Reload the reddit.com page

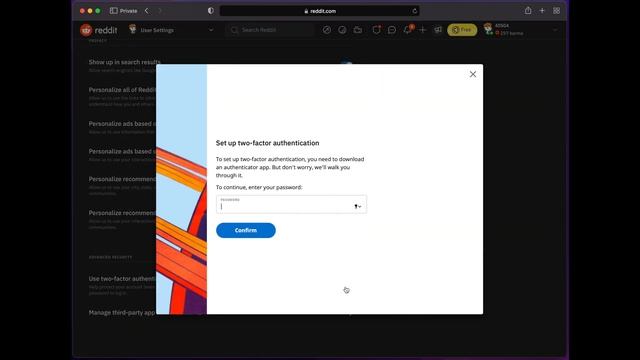coord(414,11)
